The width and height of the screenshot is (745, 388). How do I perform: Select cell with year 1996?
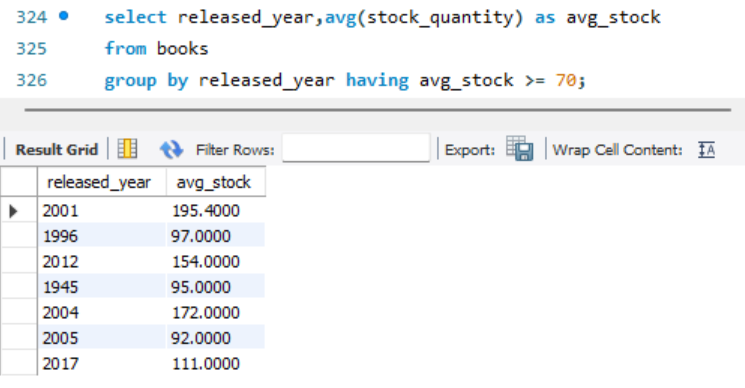pos(102,236)
